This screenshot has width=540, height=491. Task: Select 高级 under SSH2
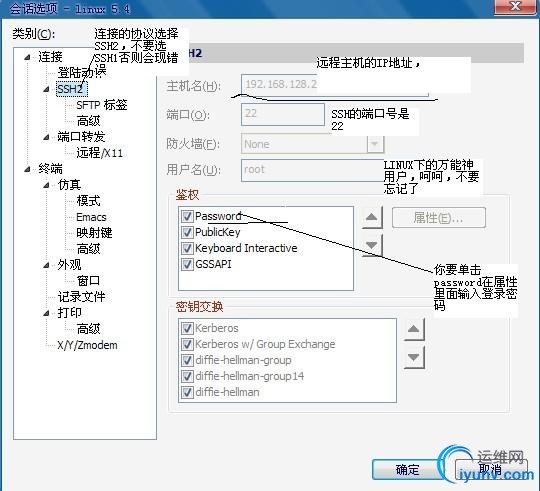(89, 121)
